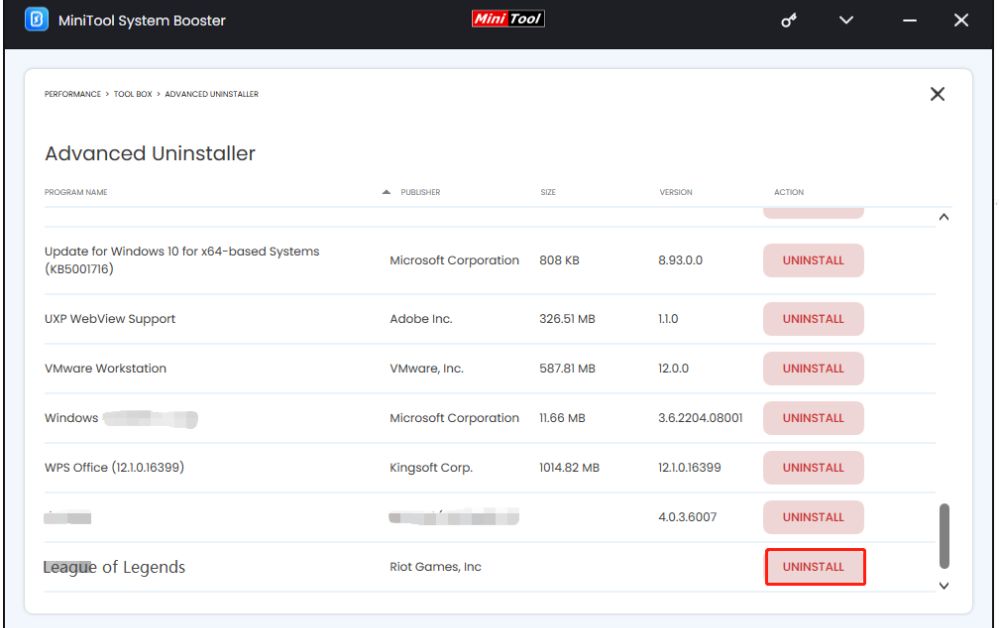Click the scroll down arrow of program list
This screenshot has width=1000, height=628.
944,586
